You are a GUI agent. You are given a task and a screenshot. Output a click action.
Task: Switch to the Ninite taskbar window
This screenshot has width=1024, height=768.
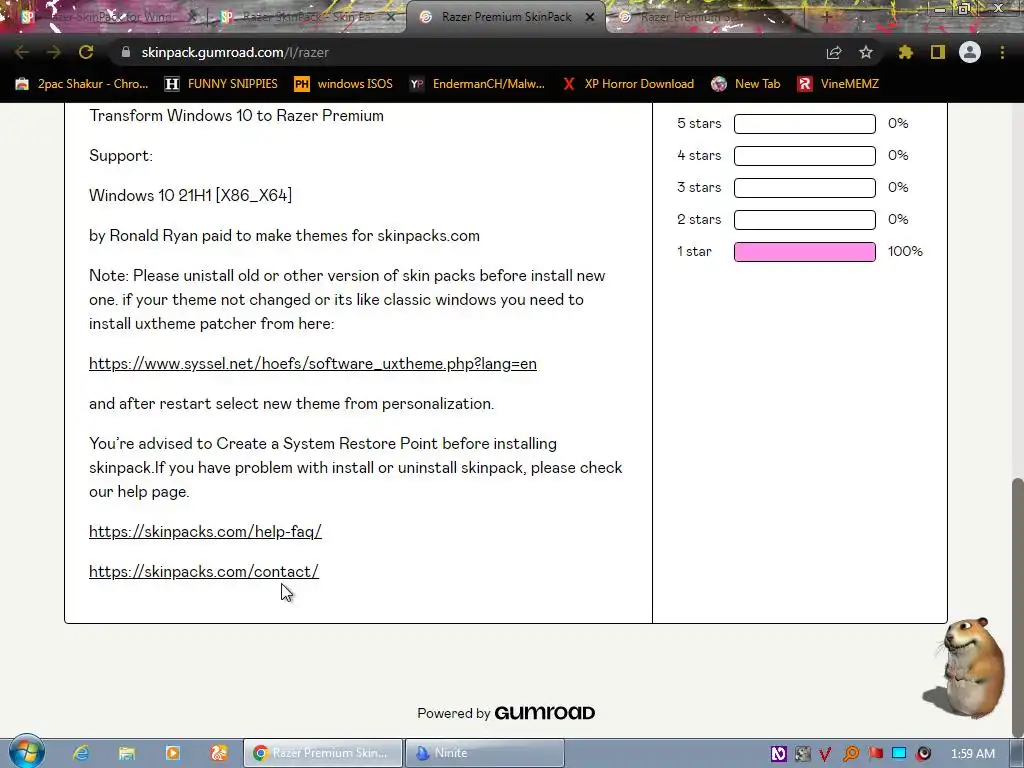485,753
